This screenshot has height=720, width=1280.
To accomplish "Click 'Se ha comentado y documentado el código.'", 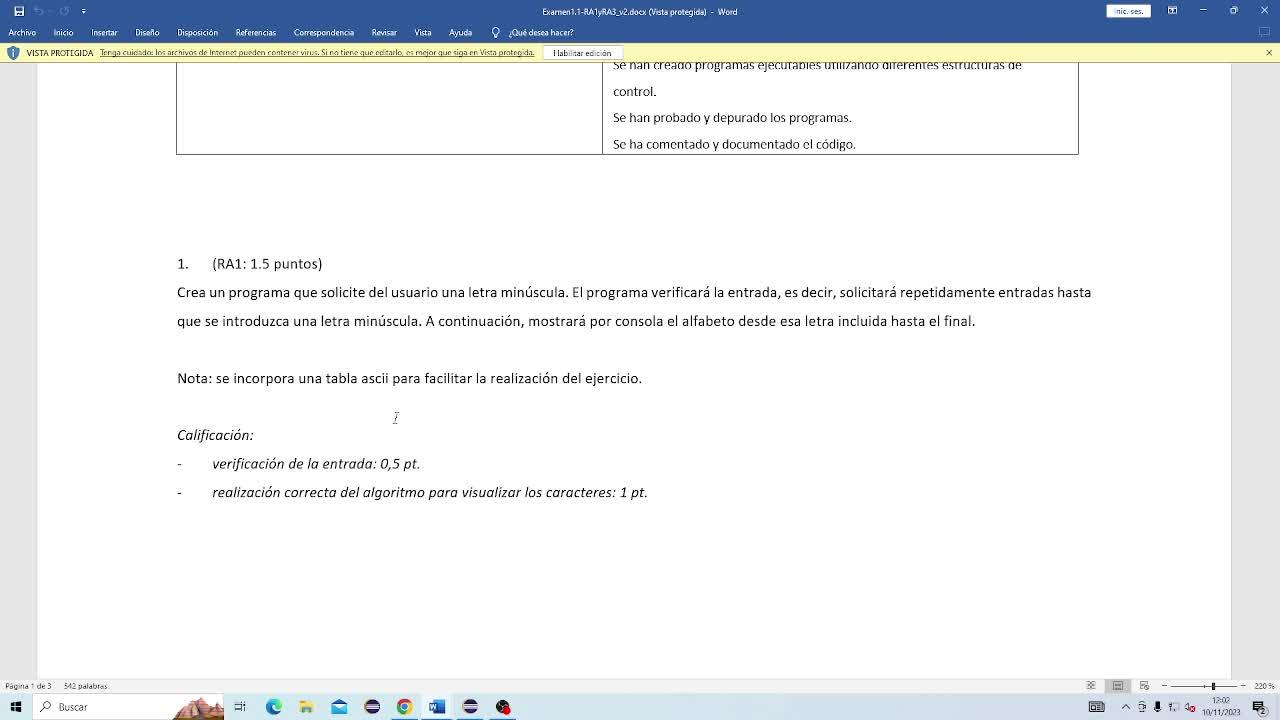I will click(x=734, y=144).
